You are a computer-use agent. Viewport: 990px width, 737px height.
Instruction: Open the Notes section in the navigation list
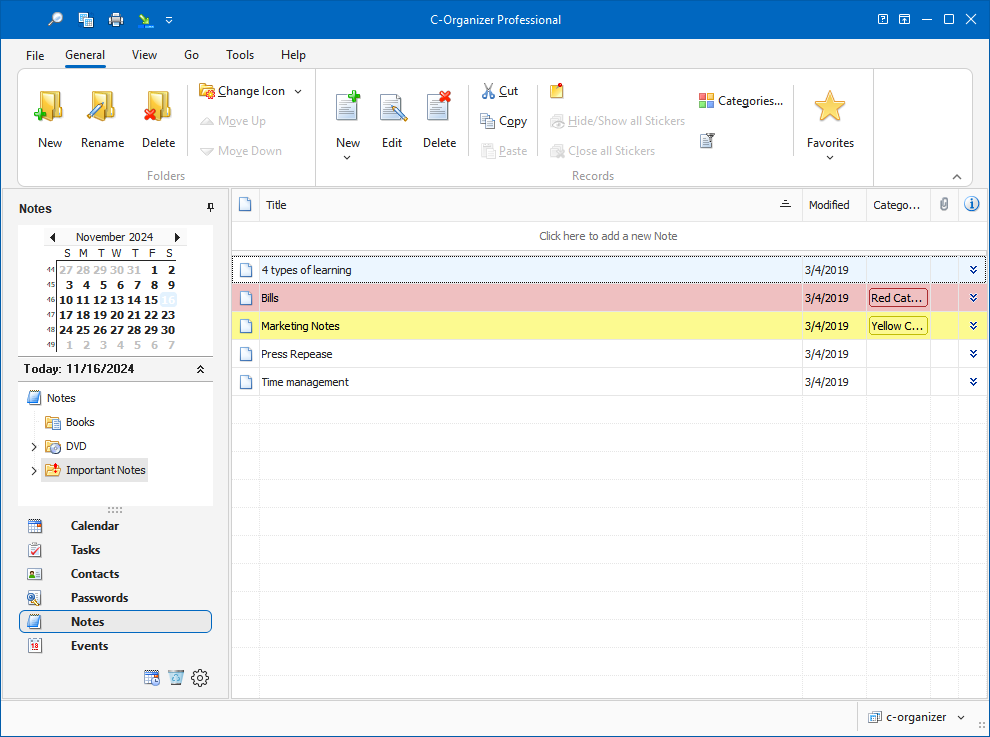point(116,621)
